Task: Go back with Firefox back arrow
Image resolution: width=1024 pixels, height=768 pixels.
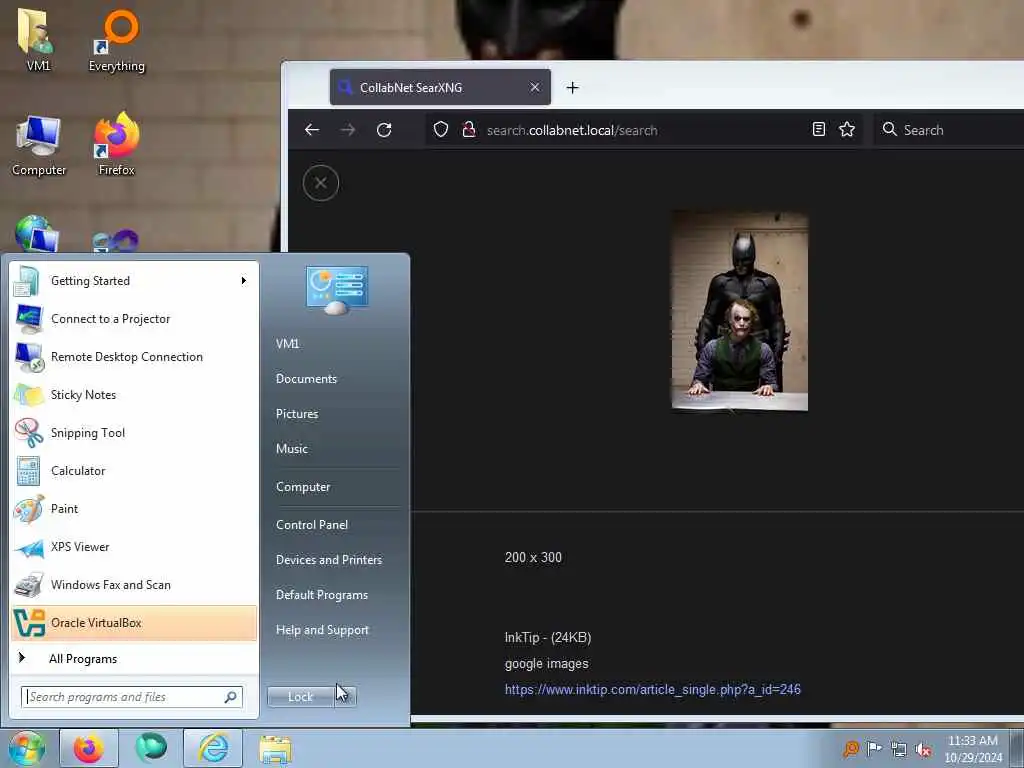Action: (x=312, y=129)
